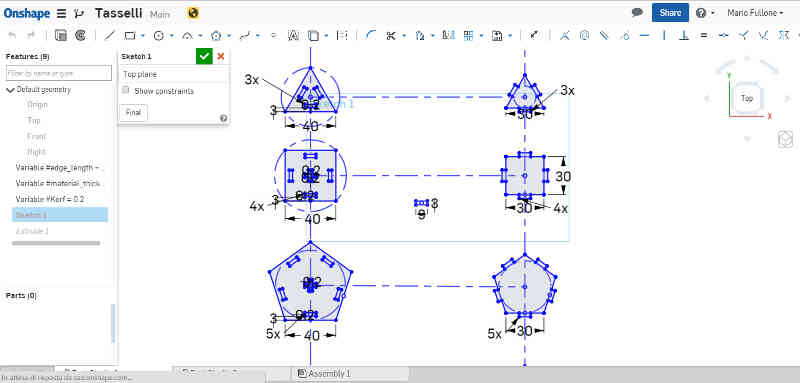Select the Mirror tool
Viewport: 800px width, 383px height.
pyautogui.click(x=448, y=35)
